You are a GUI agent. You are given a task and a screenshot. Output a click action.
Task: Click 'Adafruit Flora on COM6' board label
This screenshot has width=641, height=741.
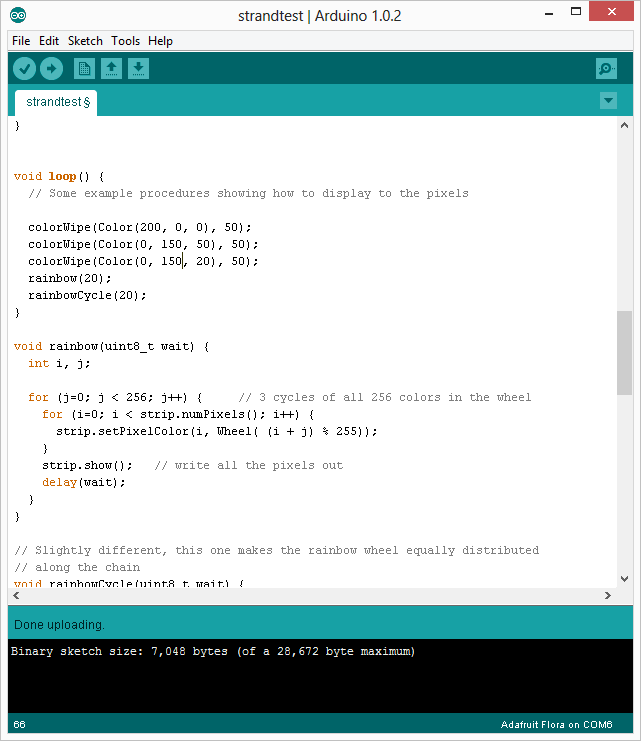coord(556,724)
